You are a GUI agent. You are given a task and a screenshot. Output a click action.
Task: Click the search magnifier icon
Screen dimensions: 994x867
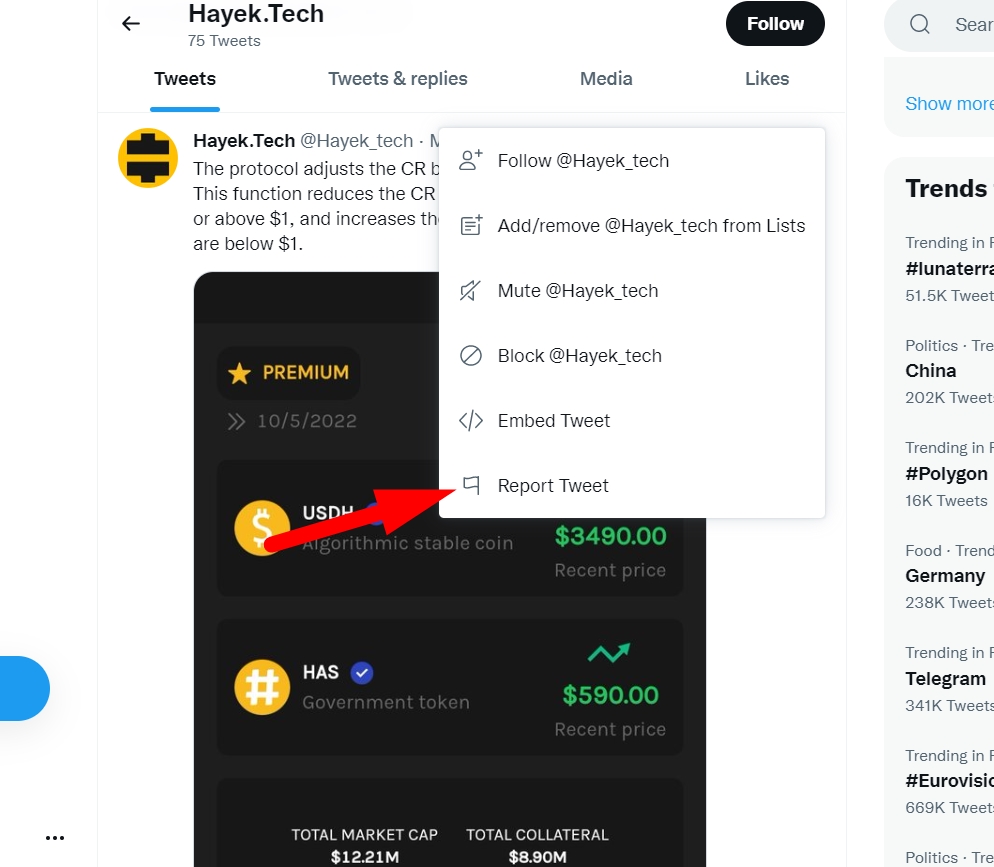[x=919, y=24]
